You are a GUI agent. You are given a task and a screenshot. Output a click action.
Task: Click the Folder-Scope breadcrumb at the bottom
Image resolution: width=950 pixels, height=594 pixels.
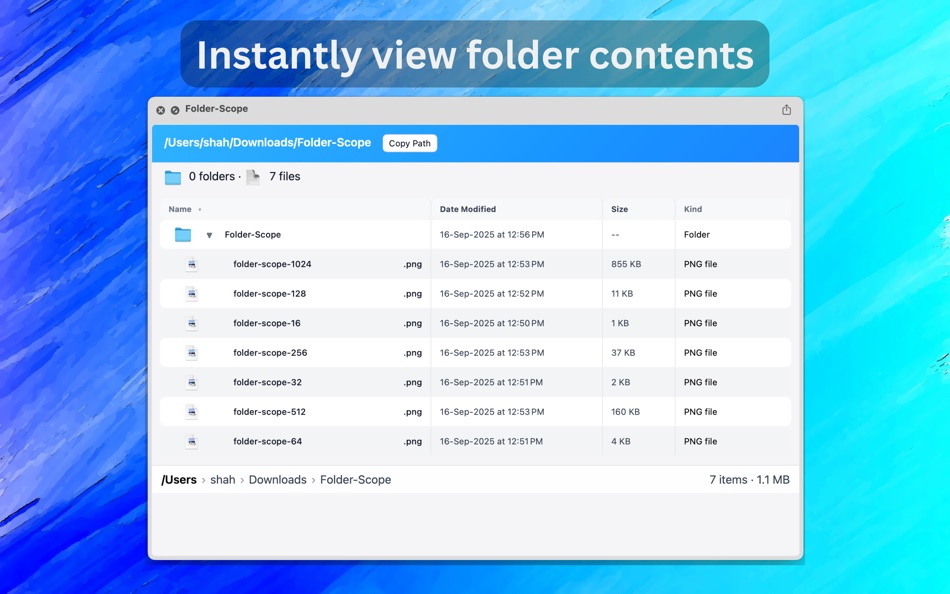pos(354,479)
